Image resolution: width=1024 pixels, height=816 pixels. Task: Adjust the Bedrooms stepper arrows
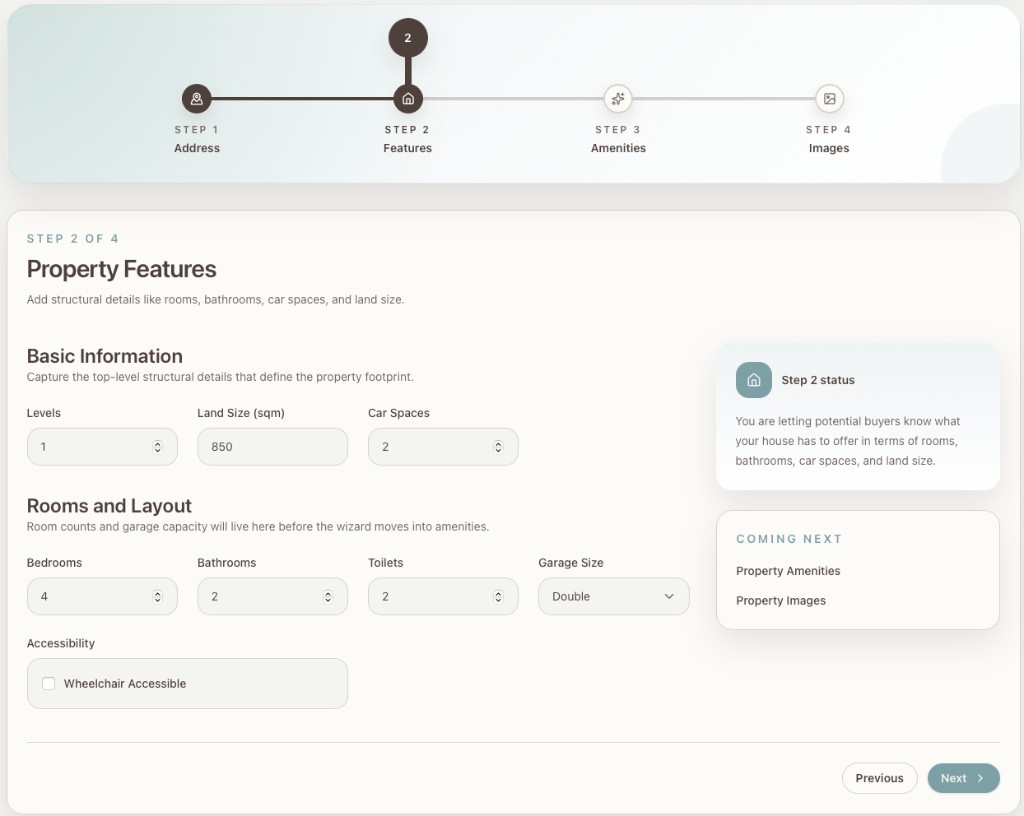pyautogui.click(x=157, y=596)
